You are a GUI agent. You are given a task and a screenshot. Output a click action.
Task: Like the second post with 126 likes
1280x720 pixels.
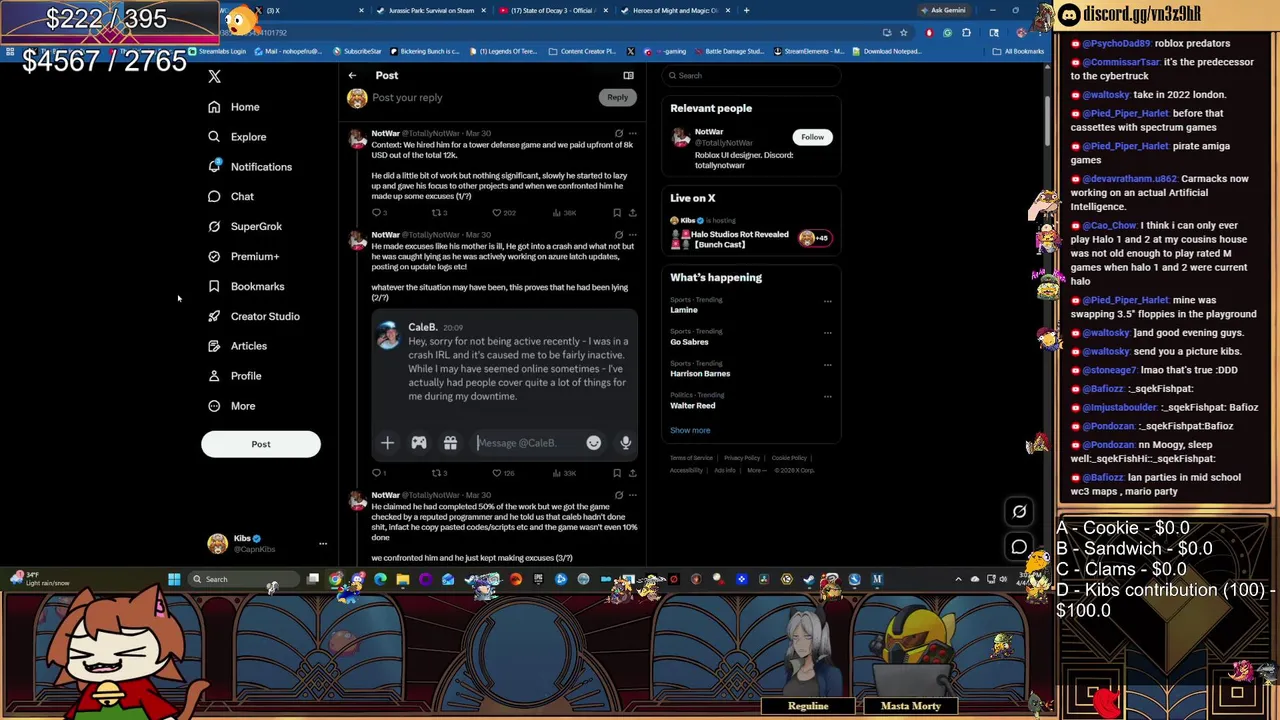[496, 473]
